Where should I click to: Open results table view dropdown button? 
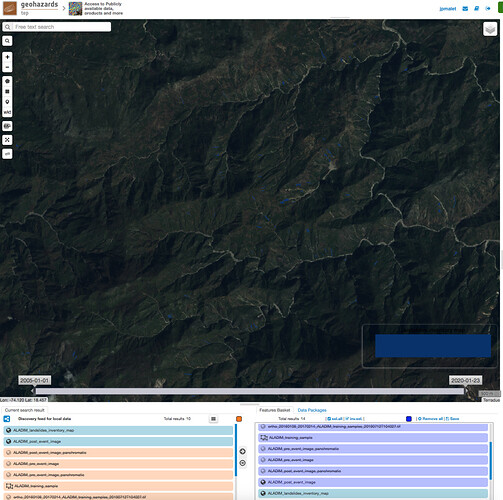(213, 419)
